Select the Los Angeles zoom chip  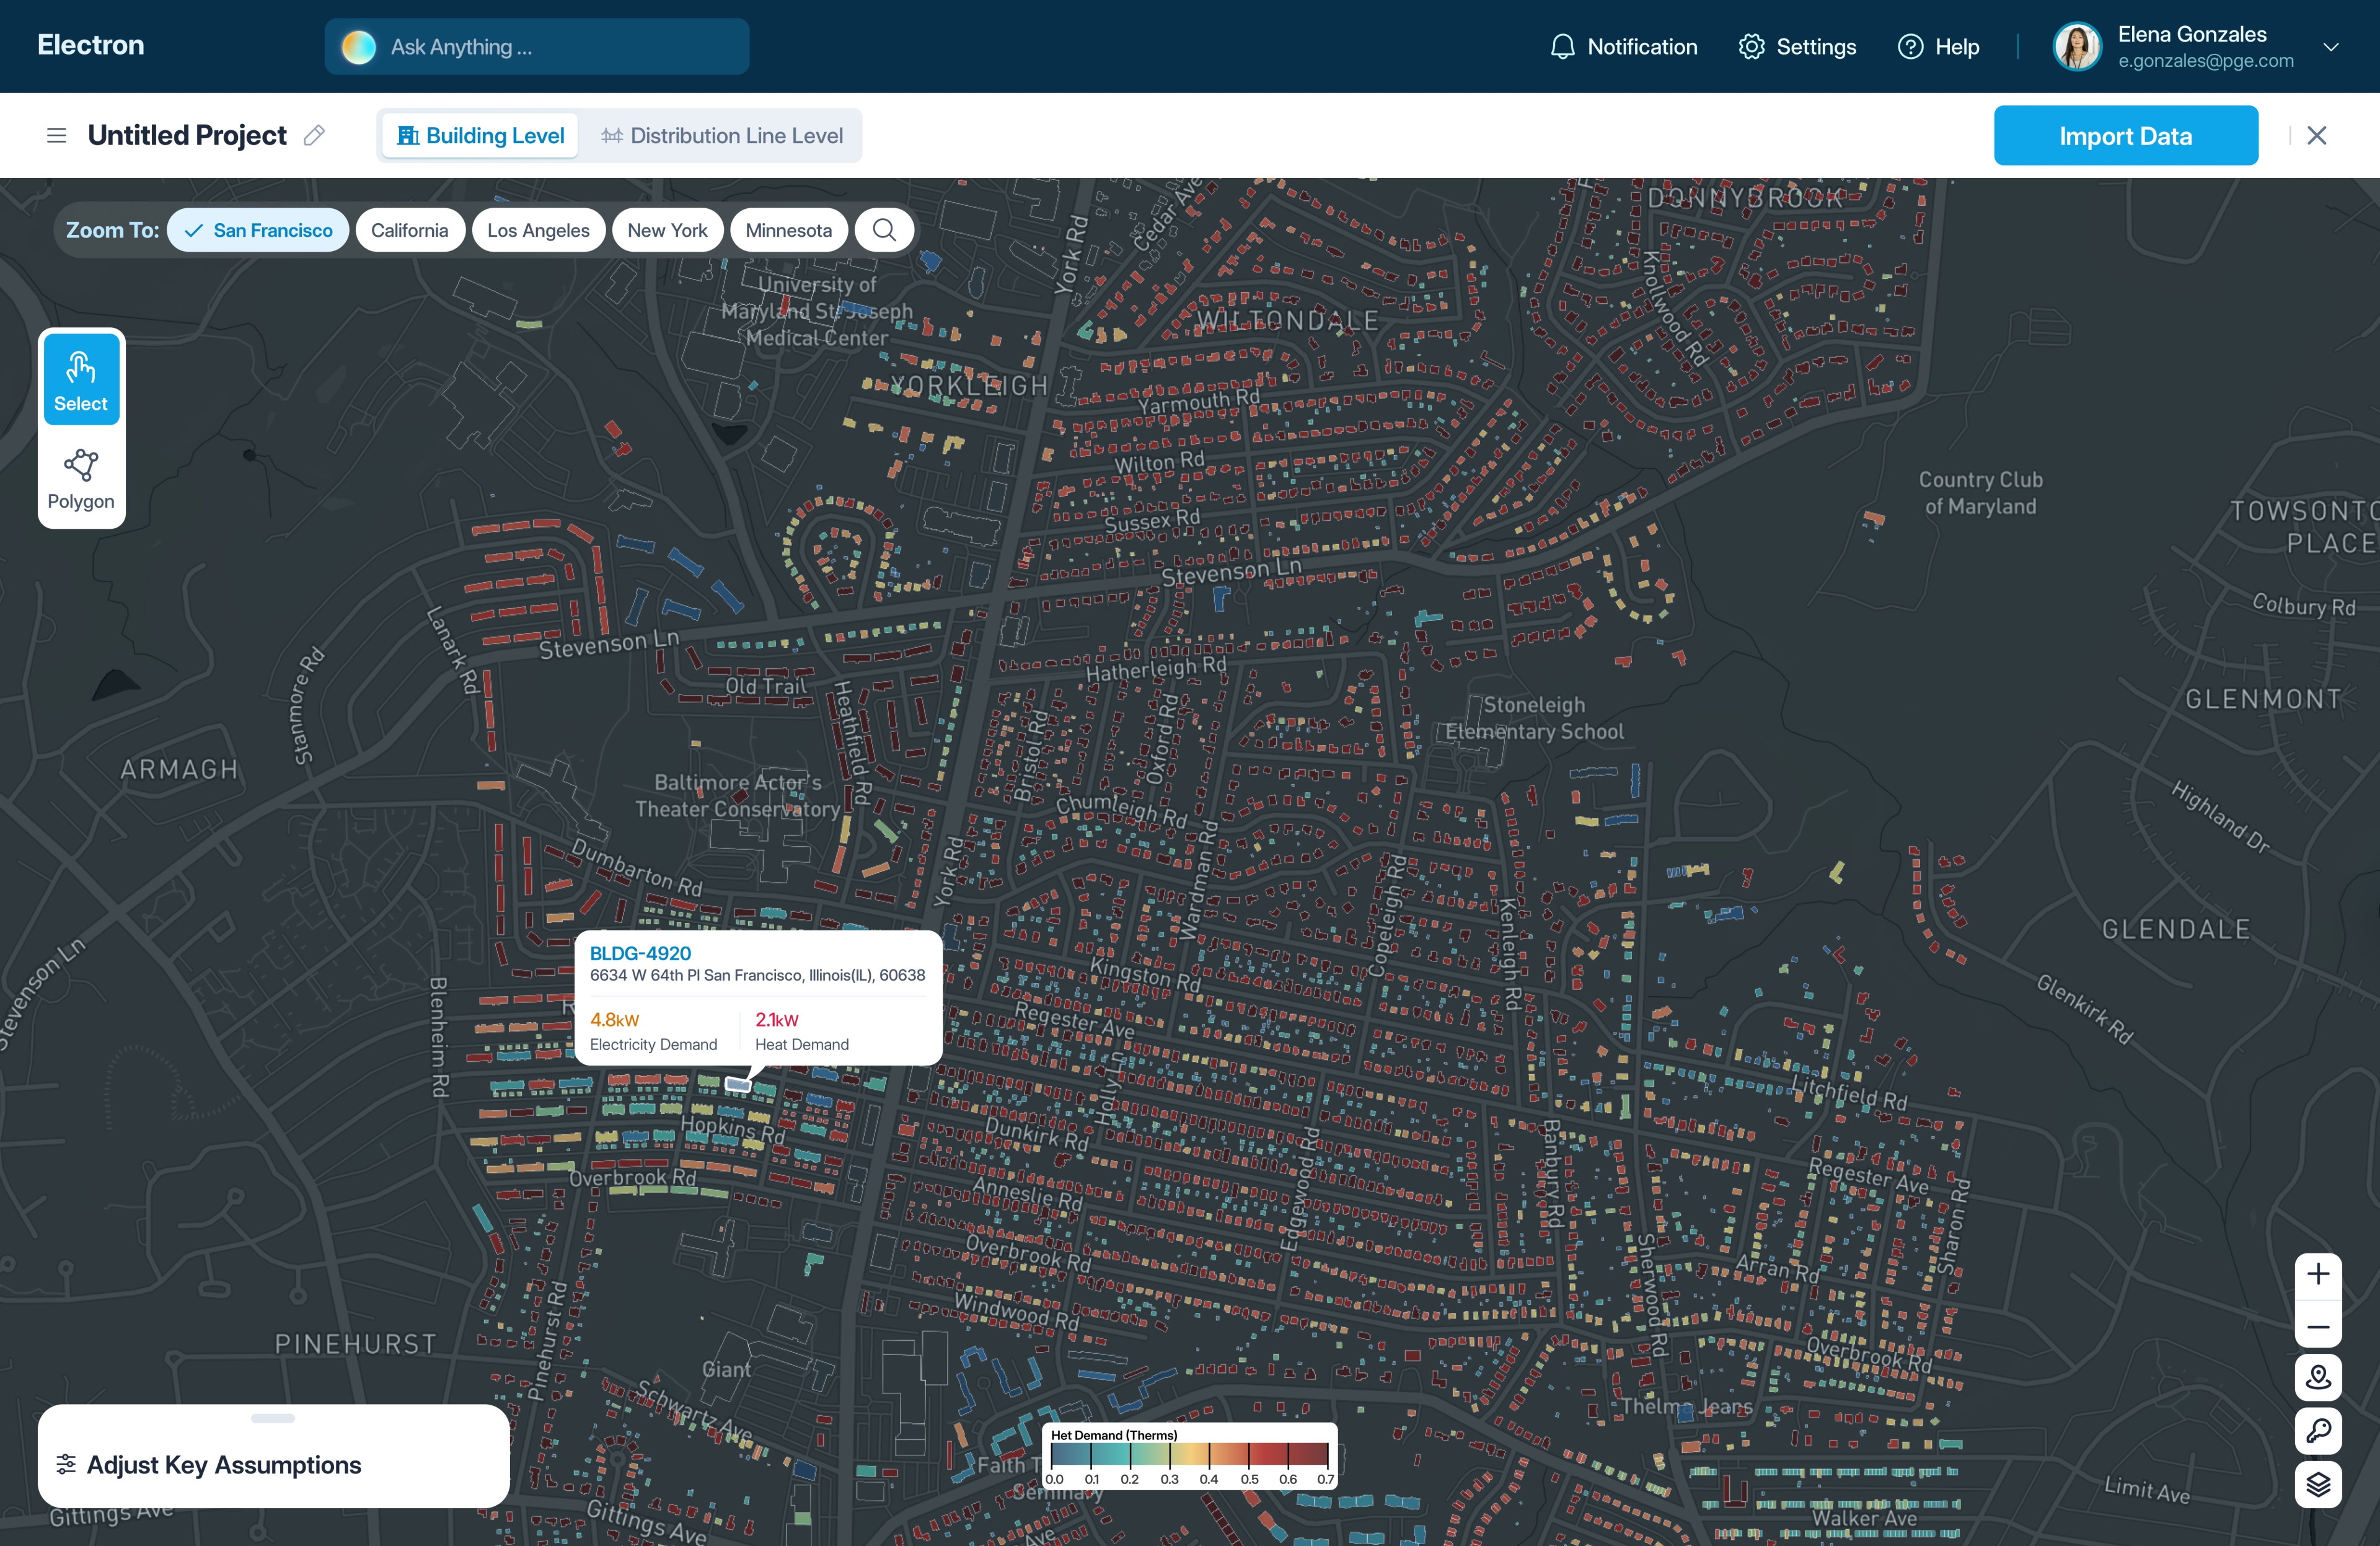tap(538, 230)
